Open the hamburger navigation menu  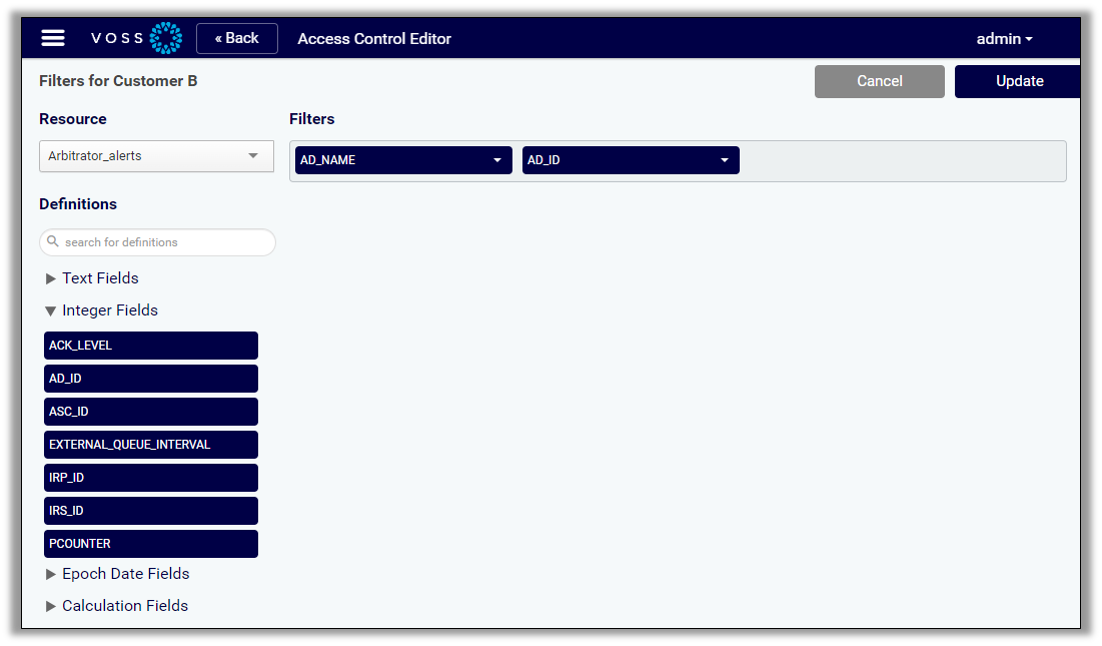click(x=53, y=38)
